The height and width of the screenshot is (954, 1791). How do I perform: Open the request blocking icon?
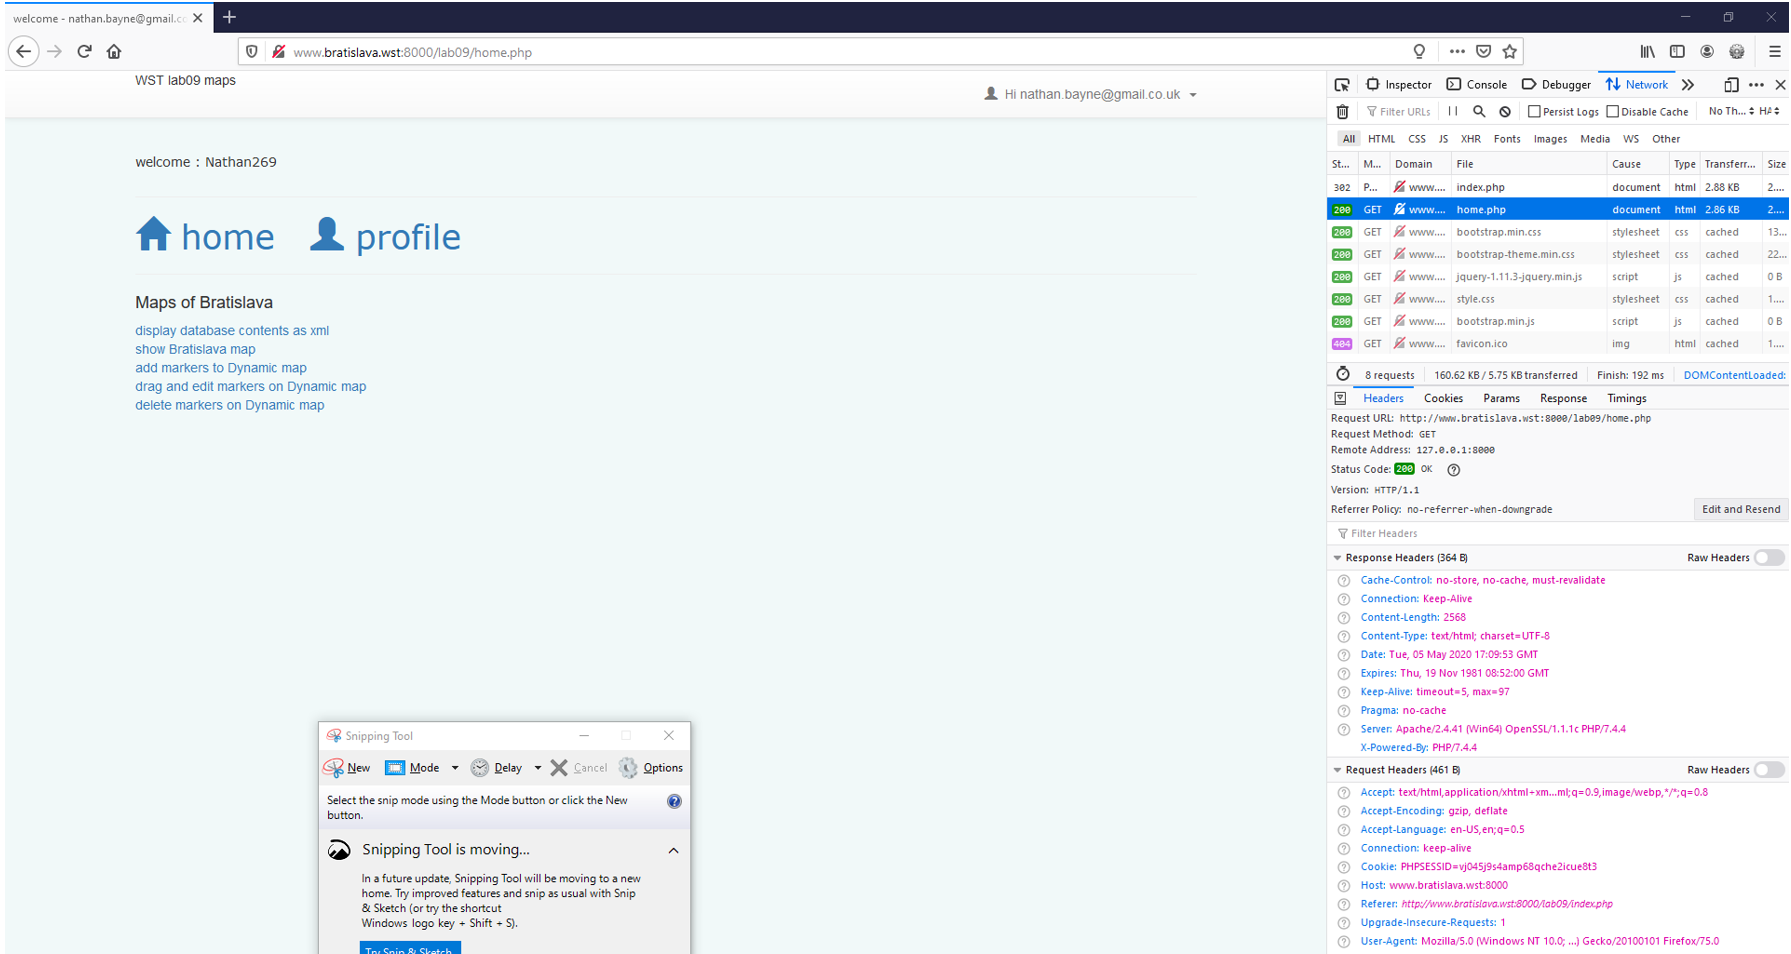(x=1505, y=112)
